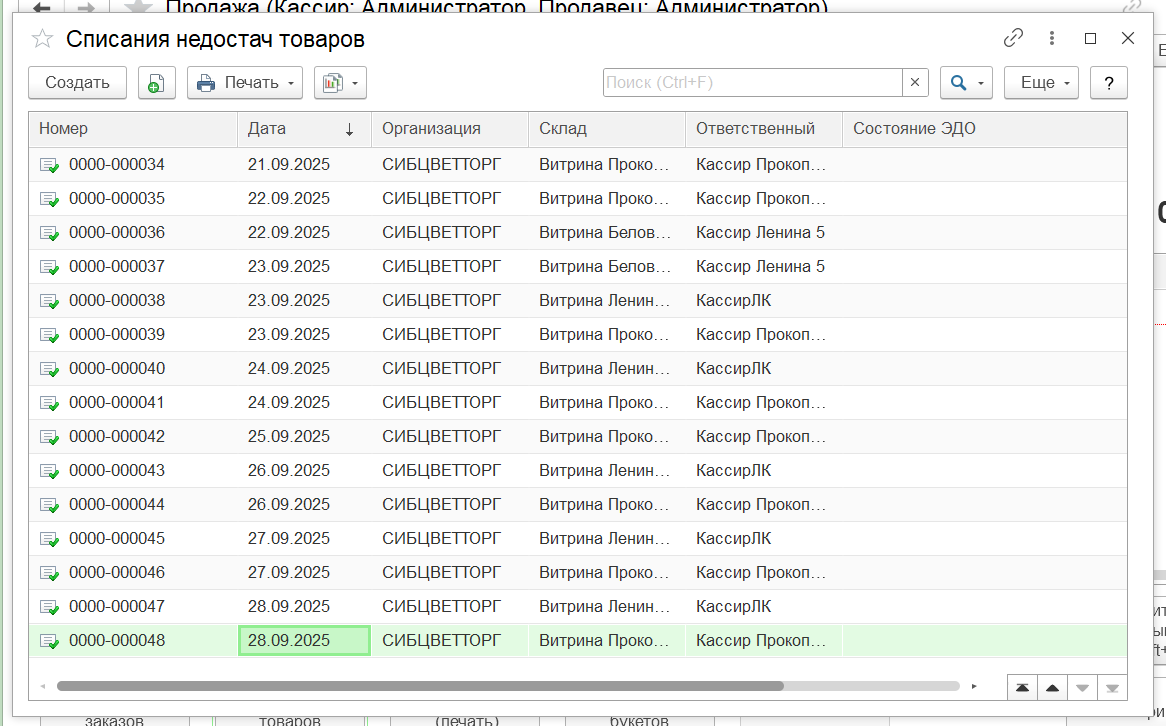Click the posted icon of document 0000-000041
Image resolution: width=1166 pixels, height=726 pixels.
(49, 403)
